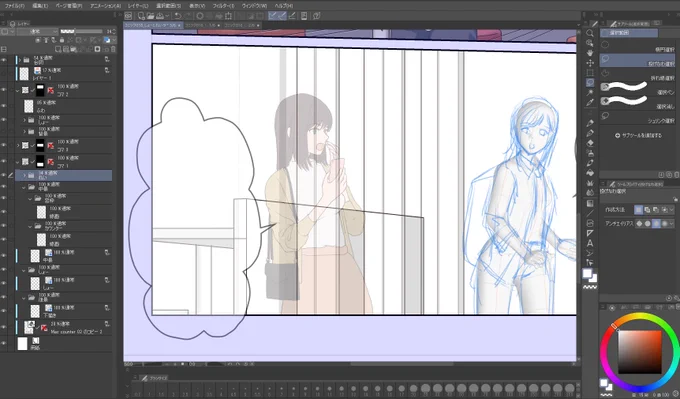Screen dimensions: 680x399
Task: Select the Gradient tool
Action: (x=590, y=203)
